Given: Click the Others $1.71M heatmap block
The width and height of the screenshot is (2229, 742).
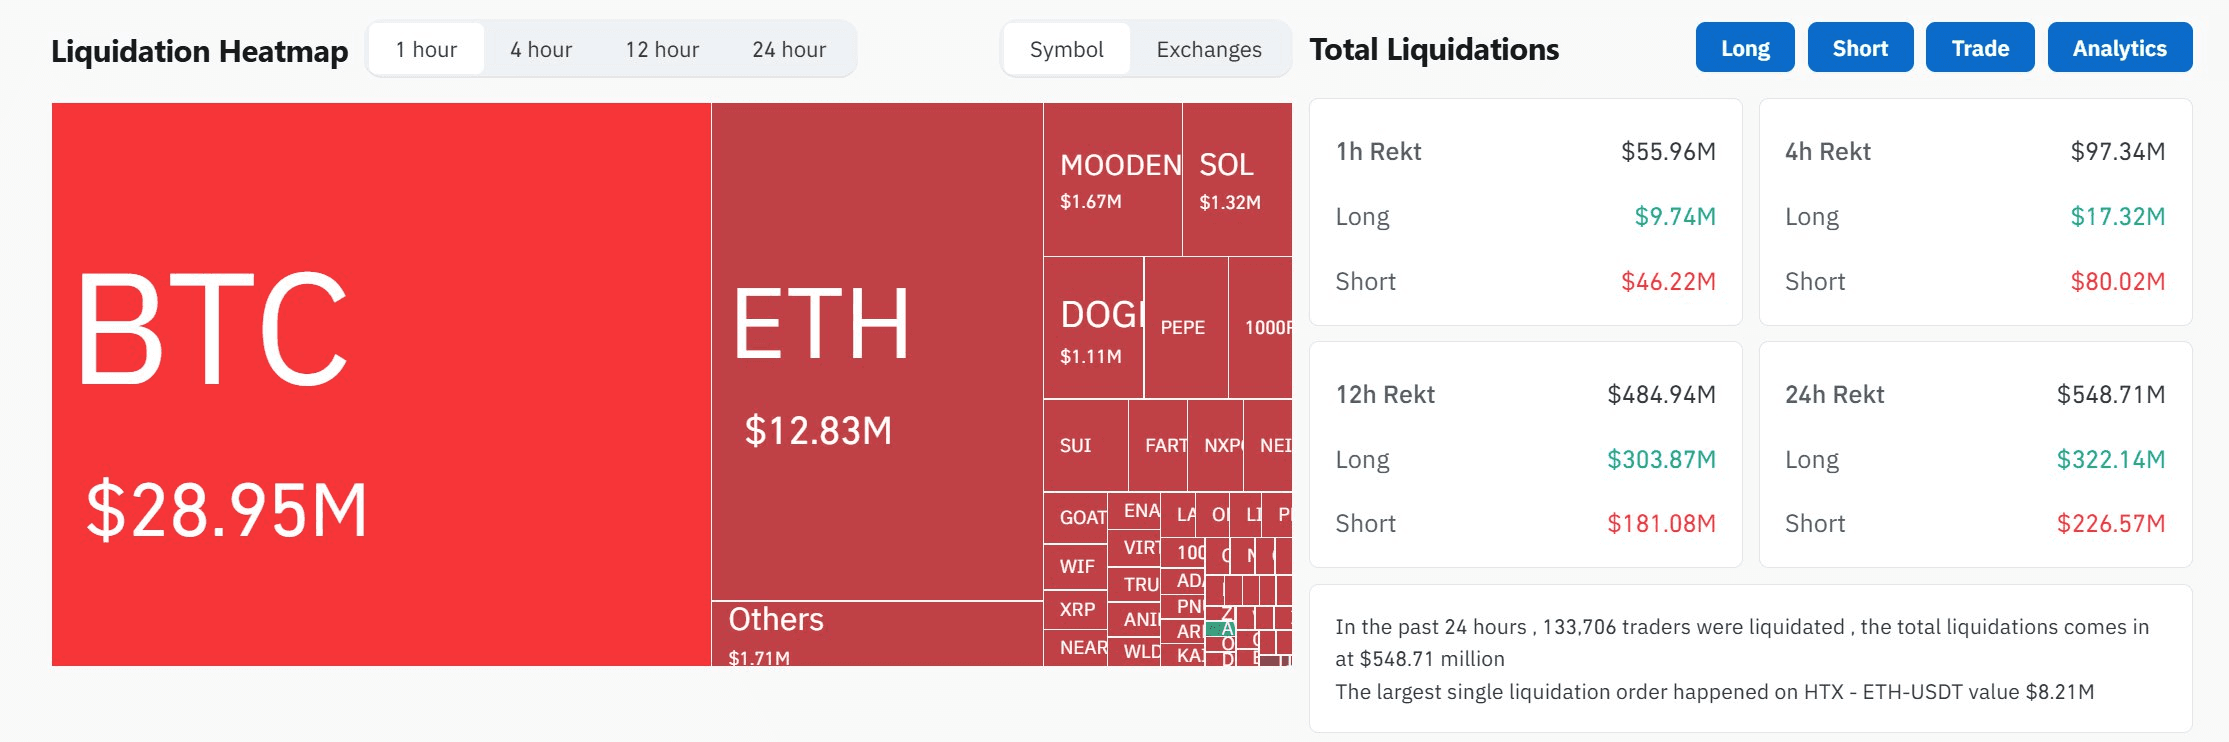Looking at the screenshot, I should [x=876, y=633].
